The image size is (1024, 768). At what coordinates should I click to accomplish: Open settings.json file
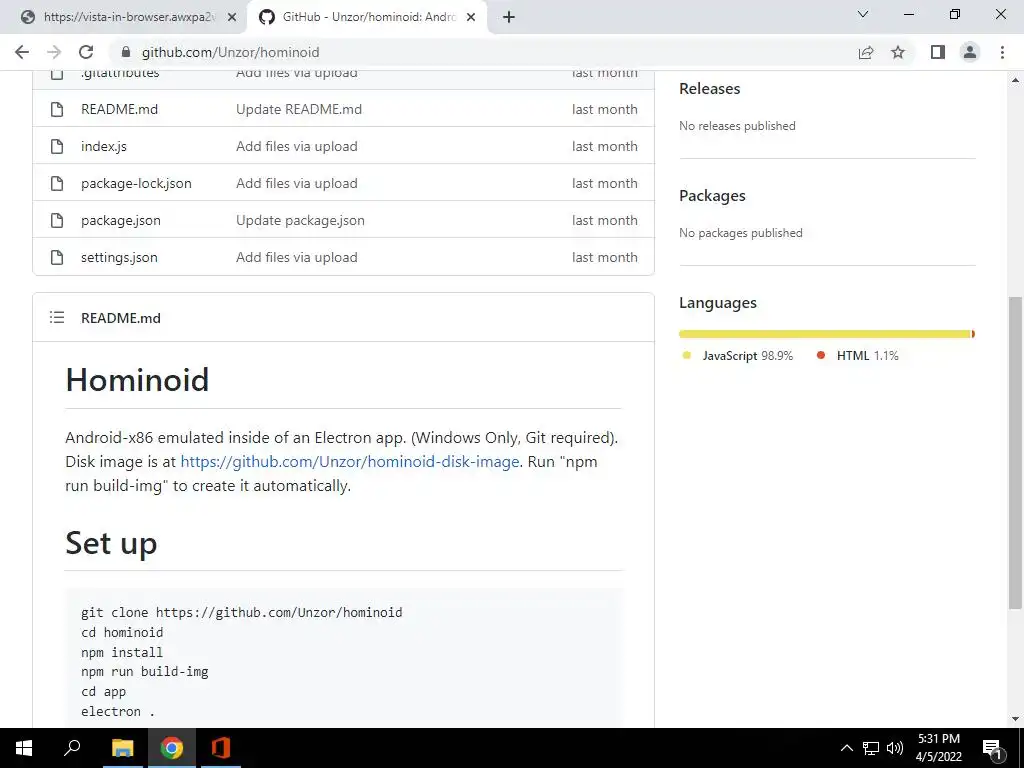120,257
